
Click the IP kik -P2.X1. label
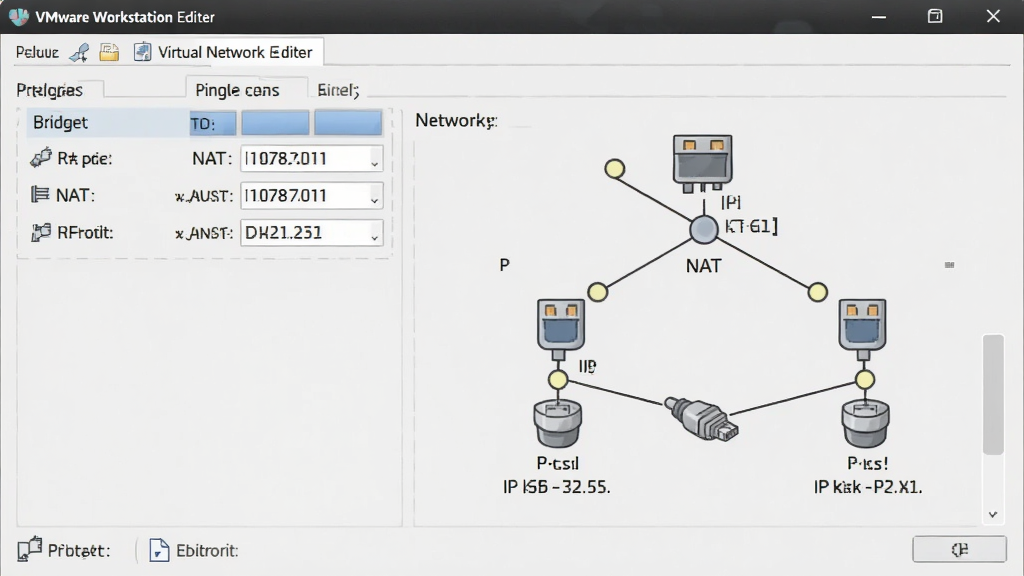868,487
